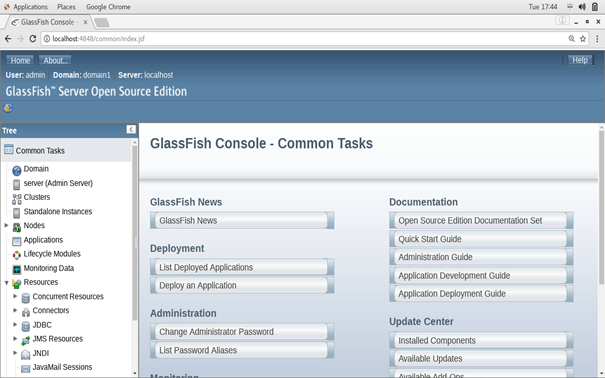
Task: Click the Monitoring Data icon
Action: tap(17, 269)
